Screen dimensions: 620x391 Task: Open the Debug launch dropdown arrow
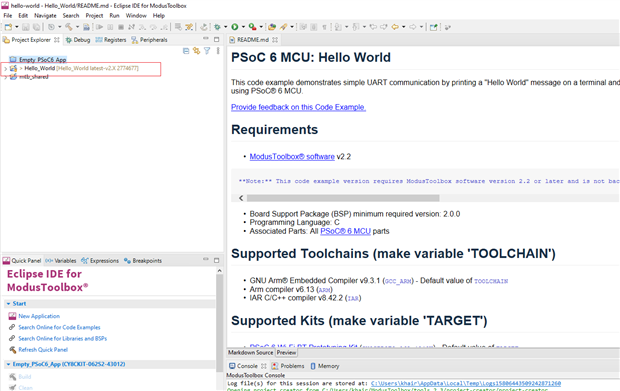[x=226, y=27]
